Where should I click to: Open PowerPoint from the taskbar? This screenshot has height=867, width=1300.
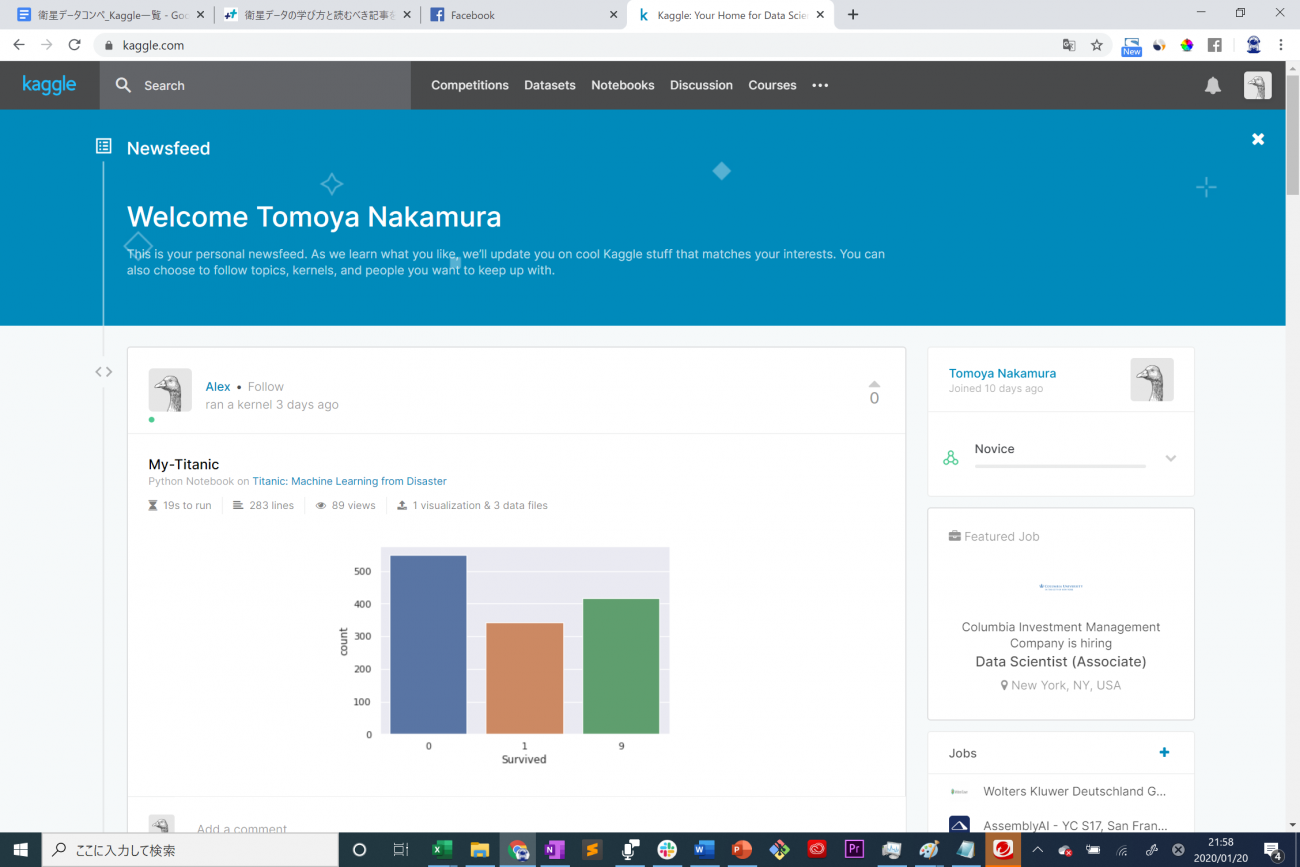(741, 850)
